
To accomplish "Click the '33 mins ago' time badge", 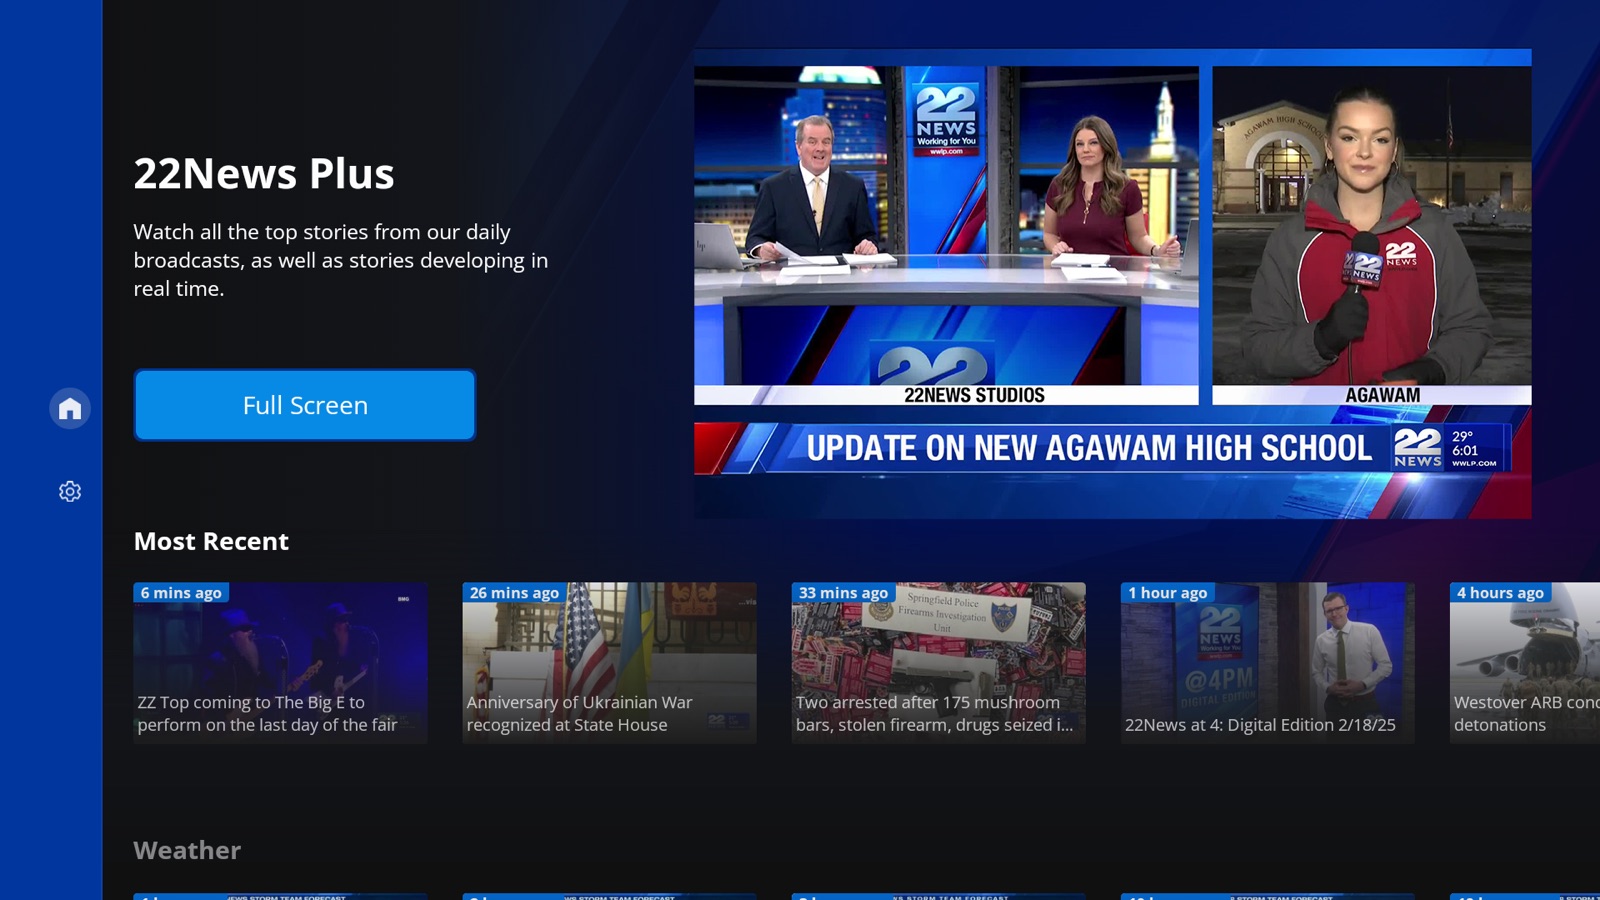I will (843, 593).
